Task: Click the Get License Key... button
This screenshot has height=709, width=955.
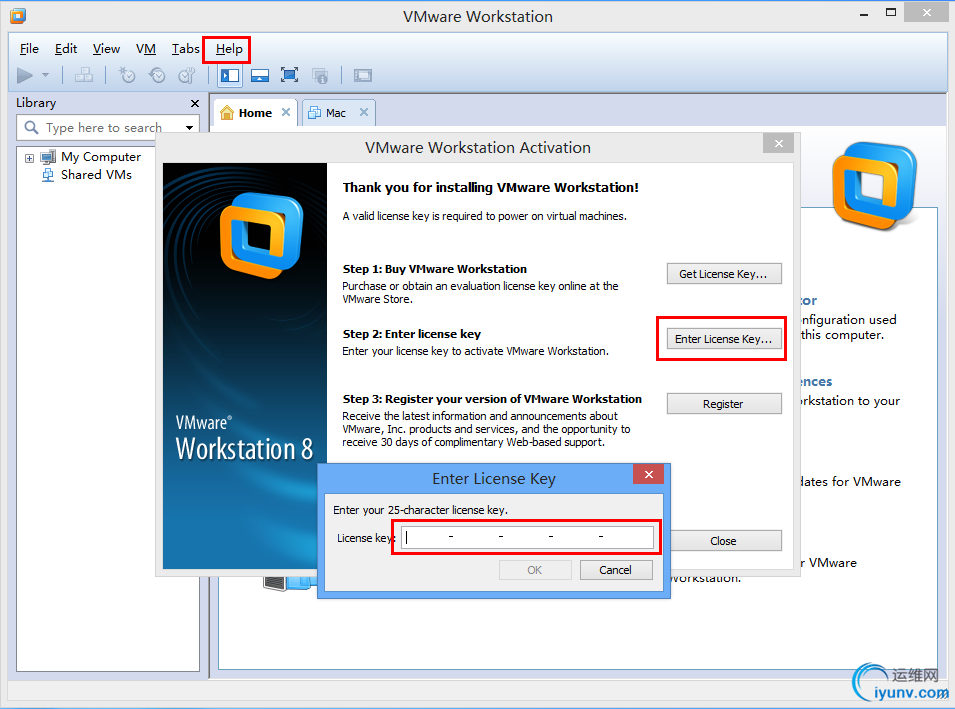Action: [x=724, y=274]
